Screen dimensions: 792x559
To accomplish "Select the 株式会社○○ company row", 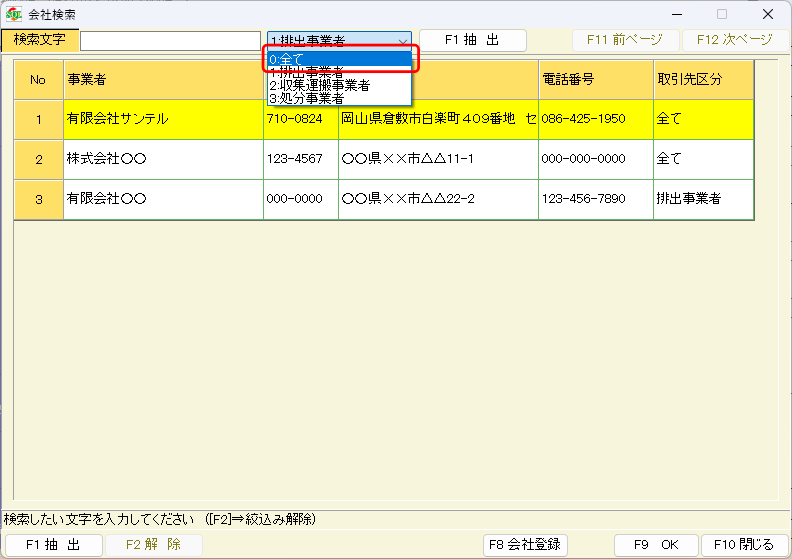I will pyautogui.click(x=162, y=159).
